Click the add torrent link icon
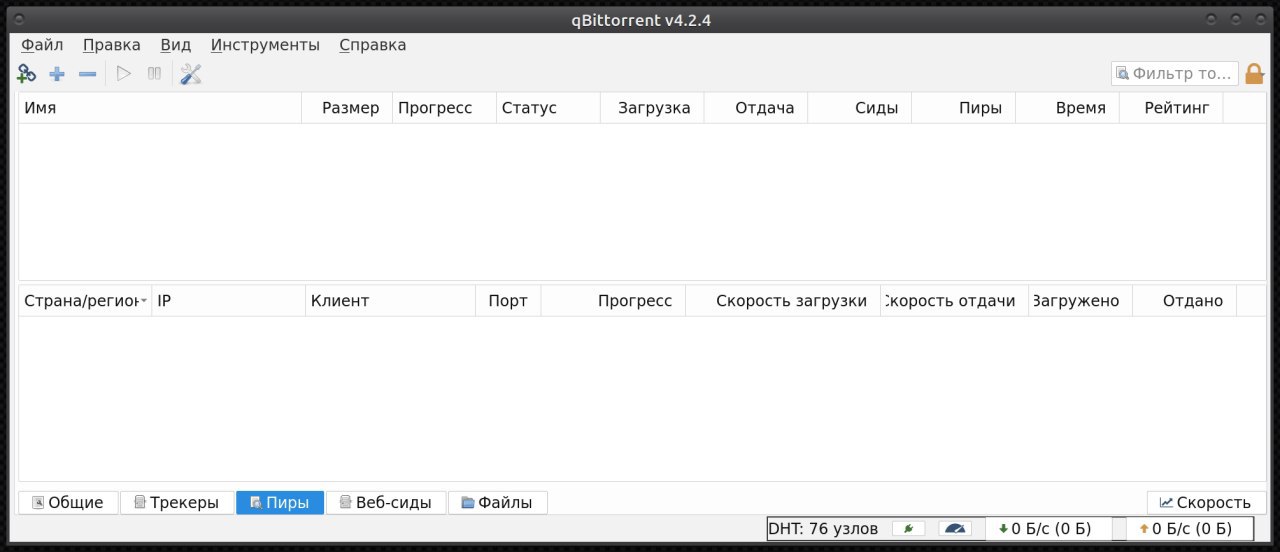This screenshot has width=1280, height=552. pos(27,73)
